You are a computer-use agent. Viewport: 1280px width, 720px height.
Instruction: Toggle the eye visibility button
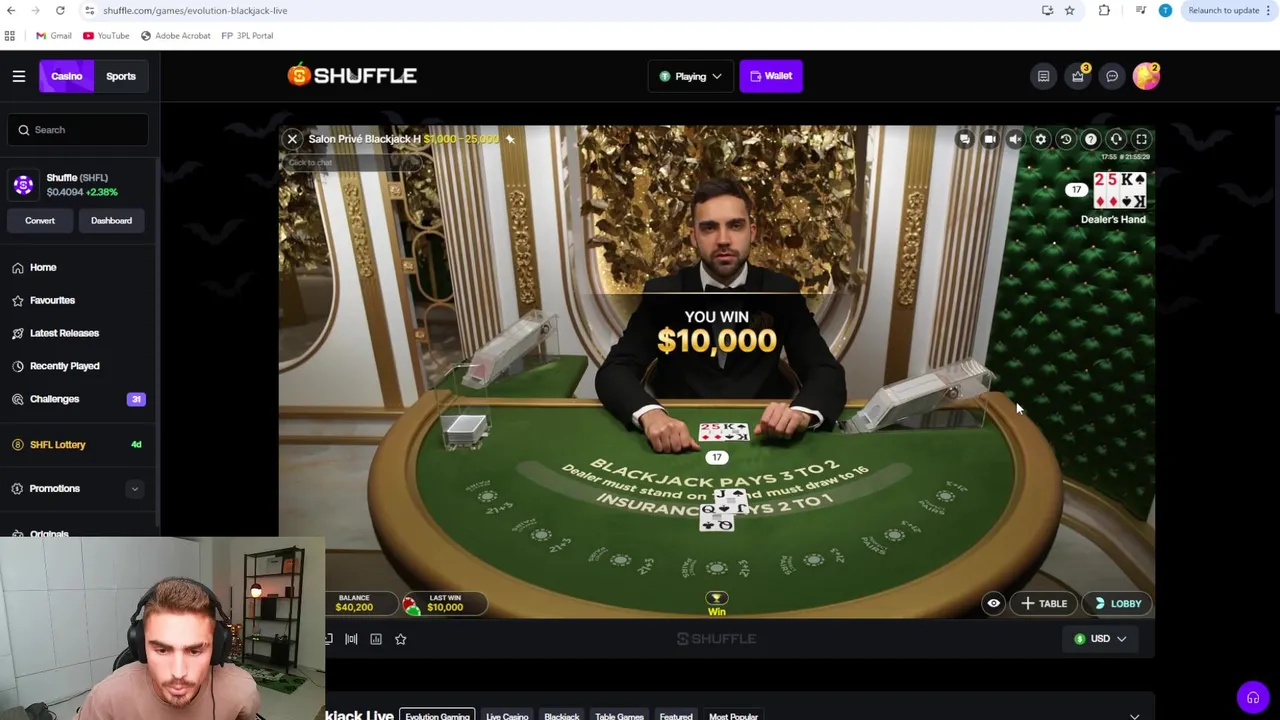993,603
